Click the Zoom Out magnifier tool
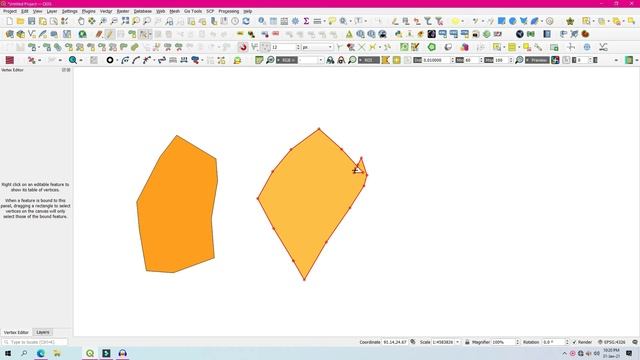This screenshot has width=640, height=360. coord(114,21)
